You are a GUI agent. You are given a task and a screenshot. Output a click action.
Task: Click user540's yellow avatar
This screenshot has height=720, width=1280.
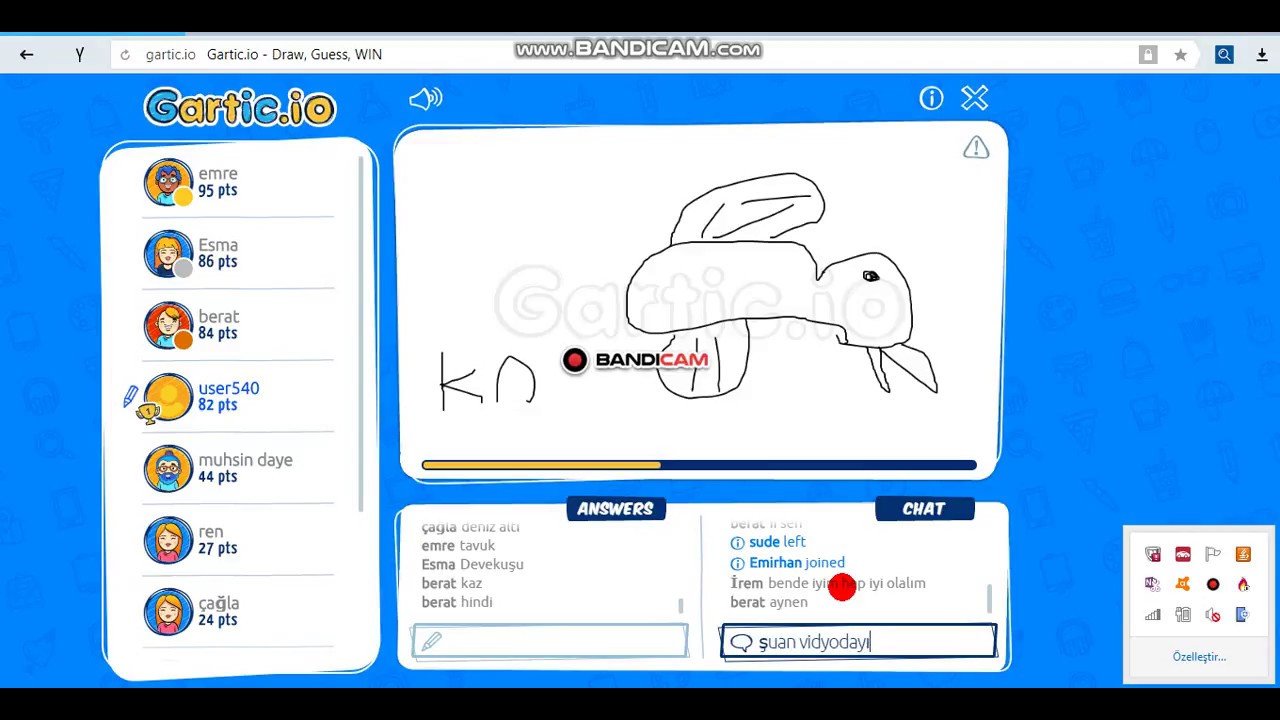point(167,397)
